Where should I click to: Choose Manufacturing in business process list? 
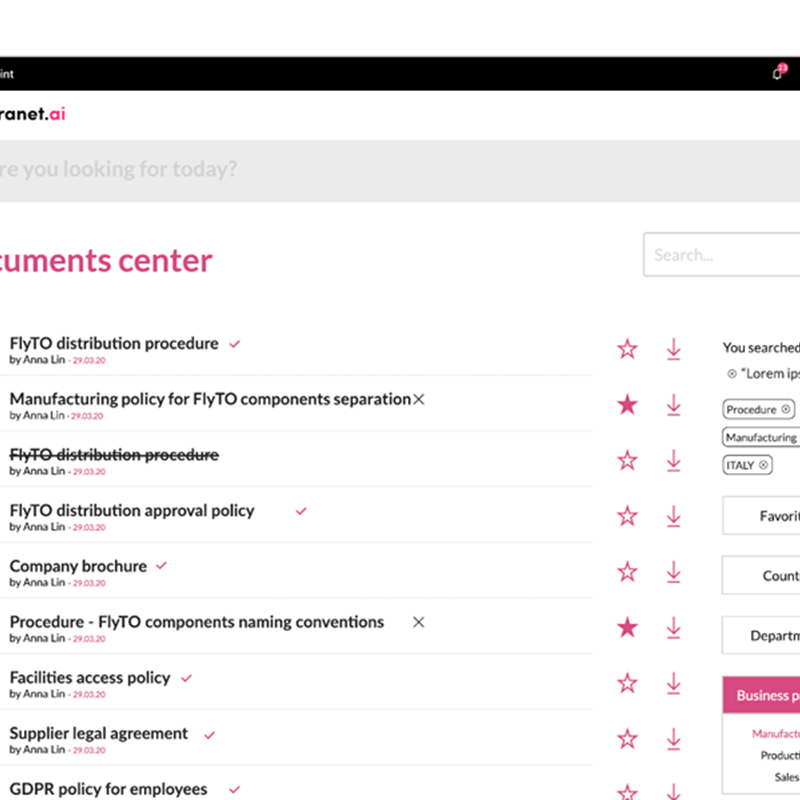pos(775,733)
